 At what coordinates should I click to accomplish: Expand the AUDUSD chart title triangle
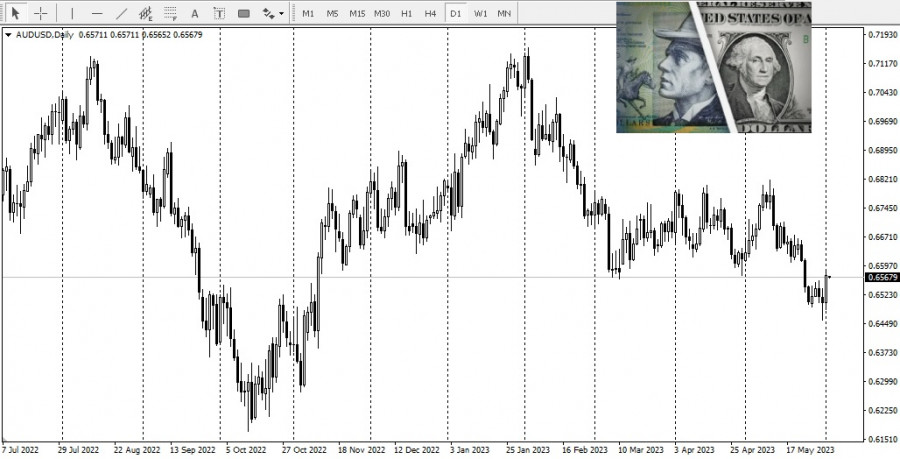9,35
